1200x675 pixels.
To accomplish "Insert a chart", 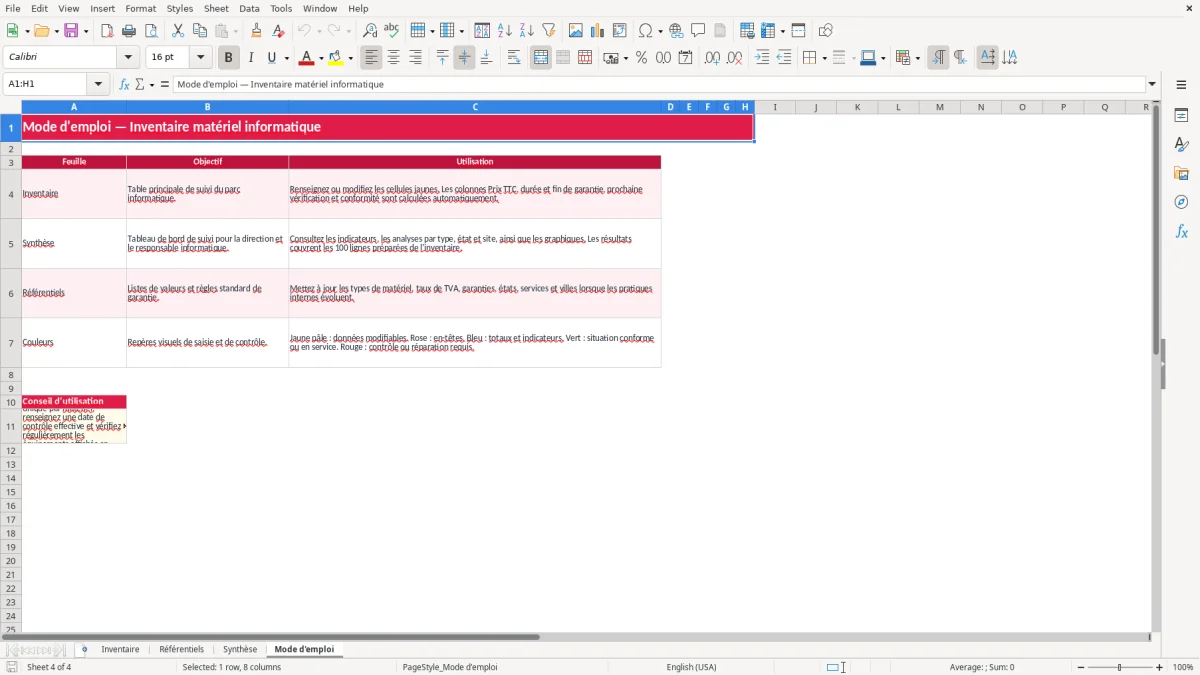I will pyautogui.click(x=598, y=31).
